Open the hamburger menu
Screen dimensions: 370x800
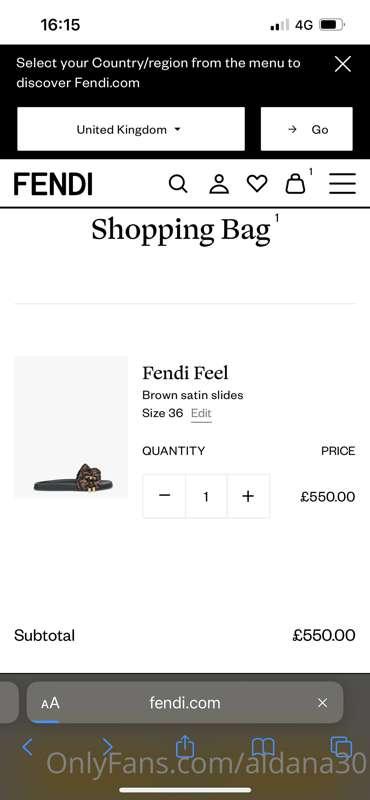pyautogui.click(x=342, y=184)
